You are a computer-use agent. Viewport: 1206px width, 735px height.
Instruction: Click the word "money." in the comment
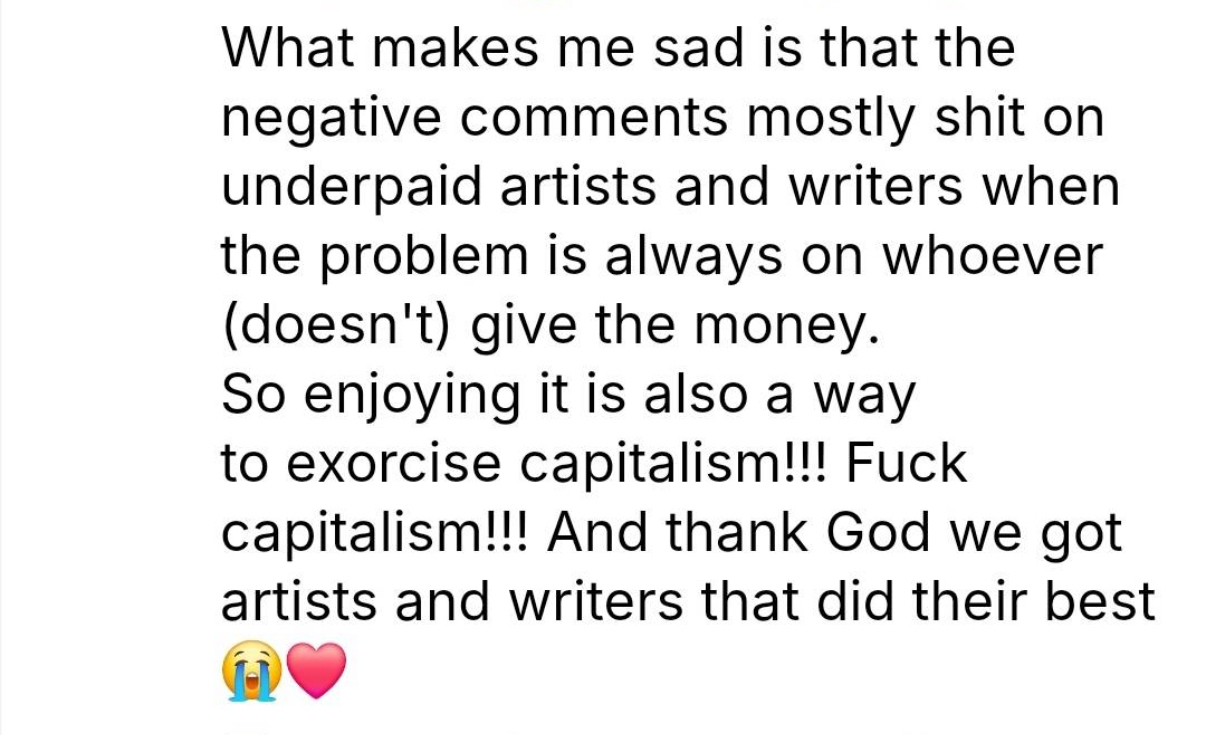798,326
